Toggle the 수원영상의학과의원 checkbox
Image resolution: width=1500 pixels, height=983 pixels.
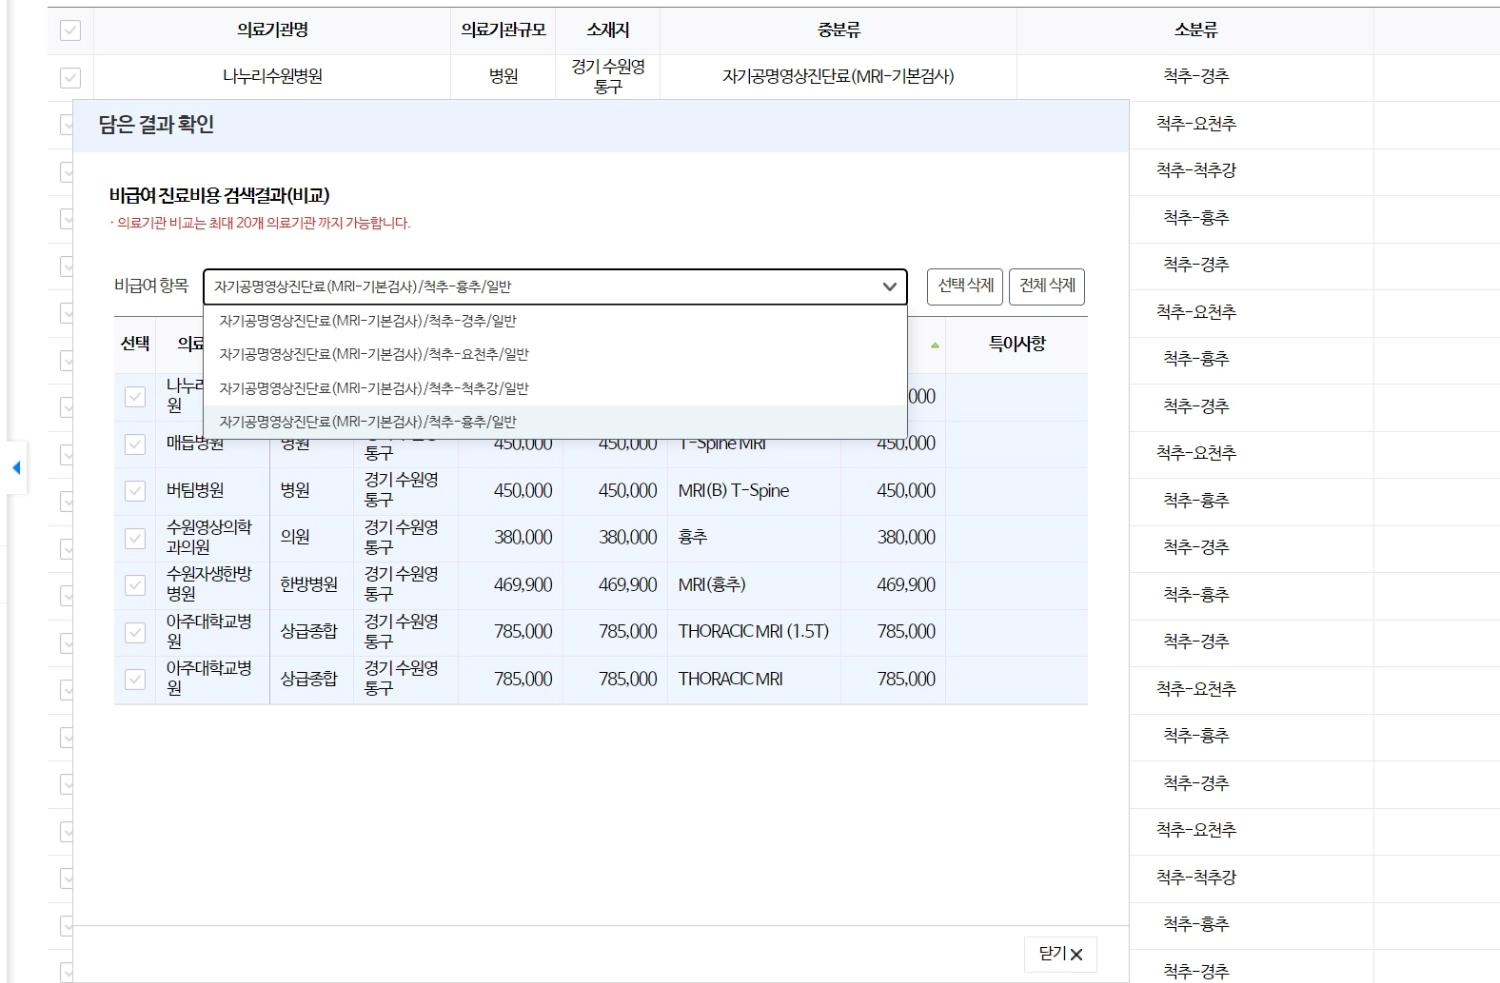136,537
